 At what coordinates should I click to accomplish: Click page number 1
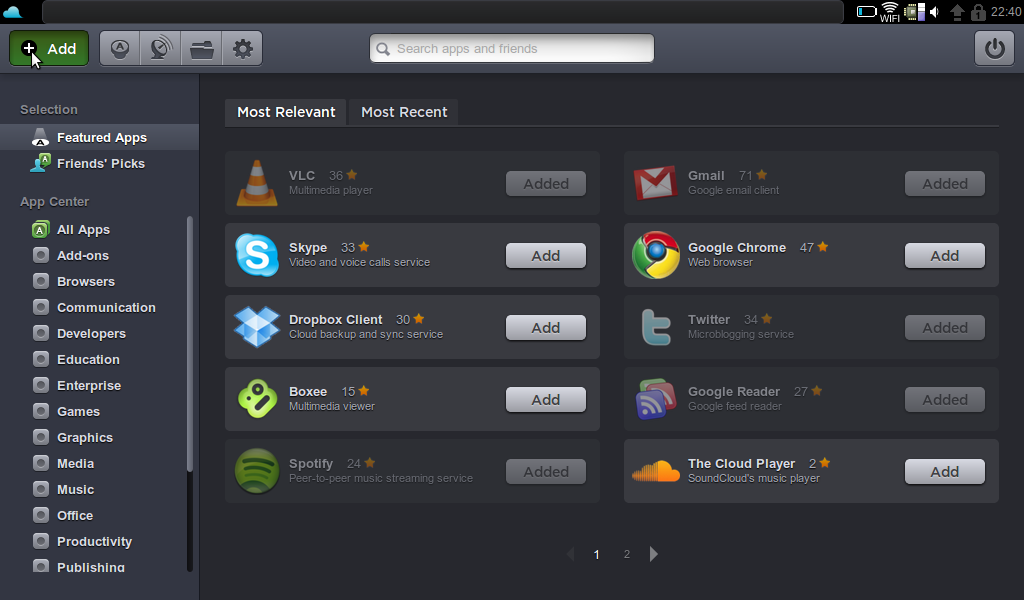596,554
